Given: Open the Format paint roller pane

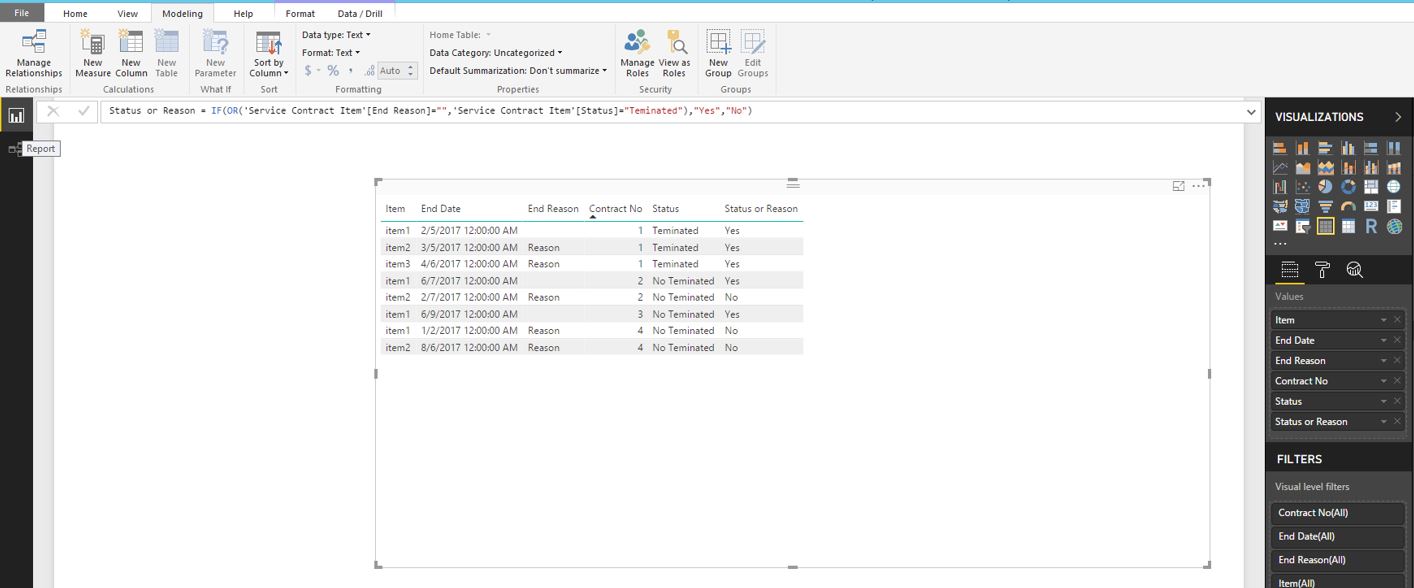Looking at the screenshot, I should click(1322, 270).
